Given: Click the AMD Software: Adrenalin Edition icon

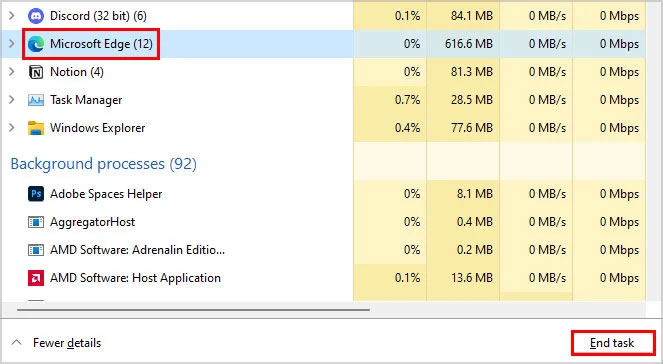Looking at the screenshot, I should point(36,250).
